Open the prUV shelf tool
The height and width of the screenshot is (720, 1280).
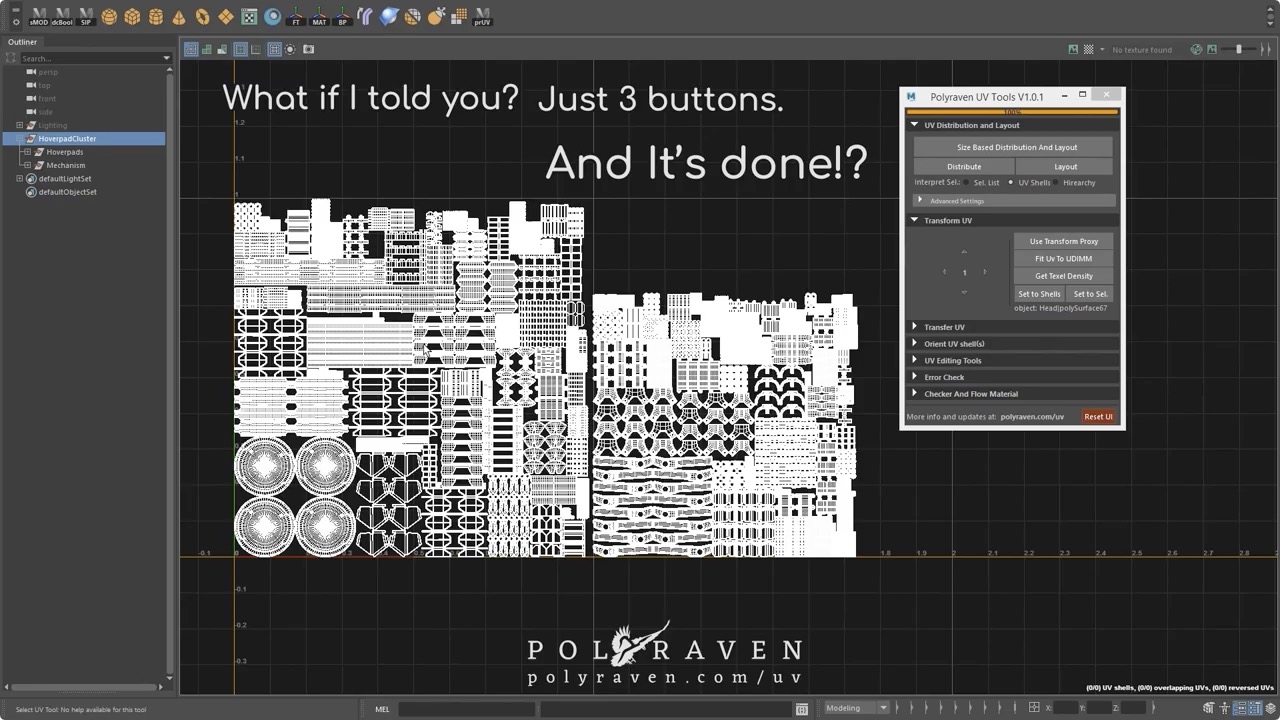click(x=482, y=16)
